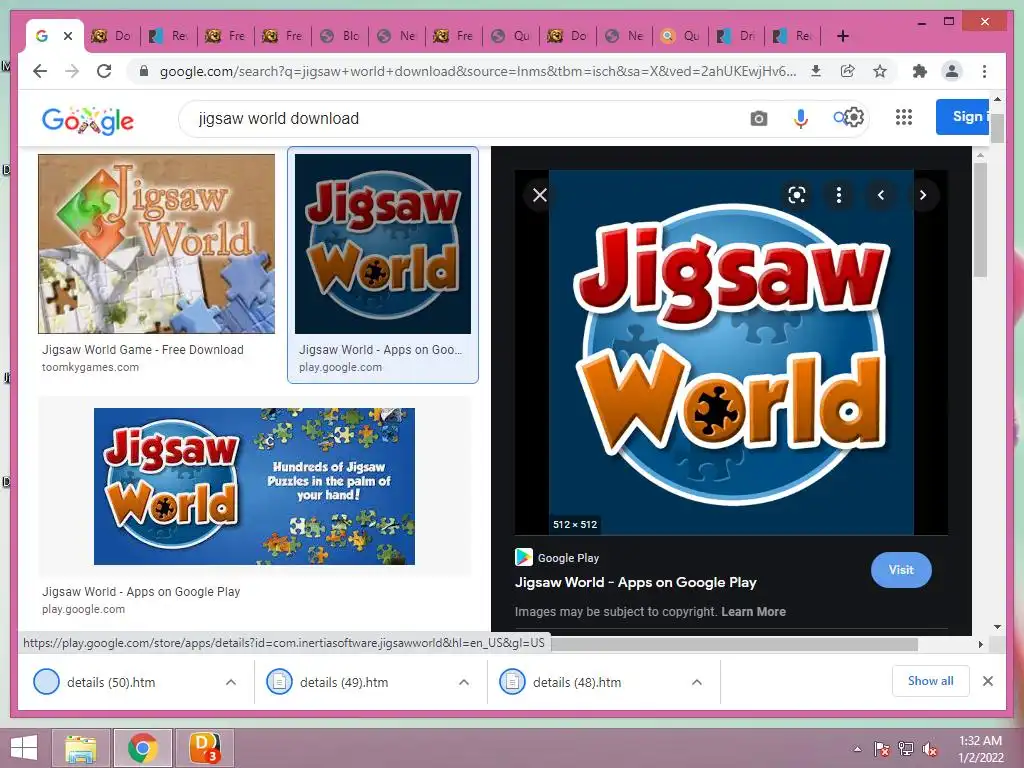1024x768 pixels.
Task: Click the preview panel vertical scrollbar
Action: point(980,220)
